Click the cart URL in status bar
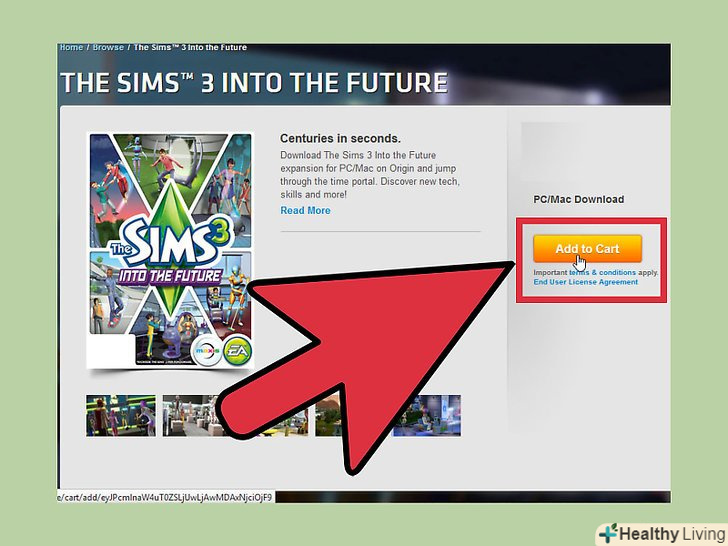Viewport: 728px width, 546px height. (x=165, y=497)
